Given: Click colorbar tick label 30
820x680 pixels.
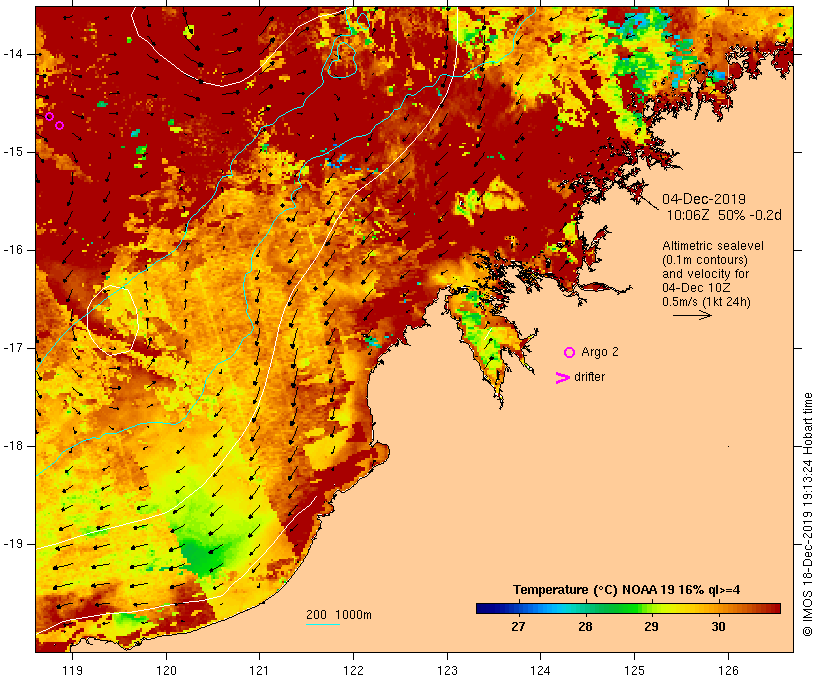Looking at the screenshot, I should tap(718, 627).
